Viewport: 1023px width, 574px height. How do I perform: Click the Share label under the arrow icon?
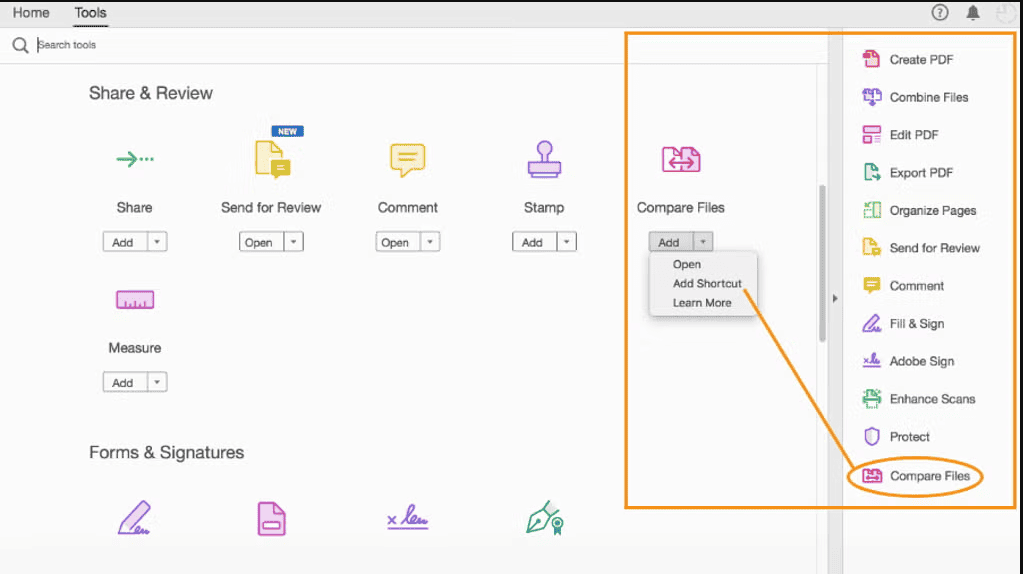[x=134, y=207]
